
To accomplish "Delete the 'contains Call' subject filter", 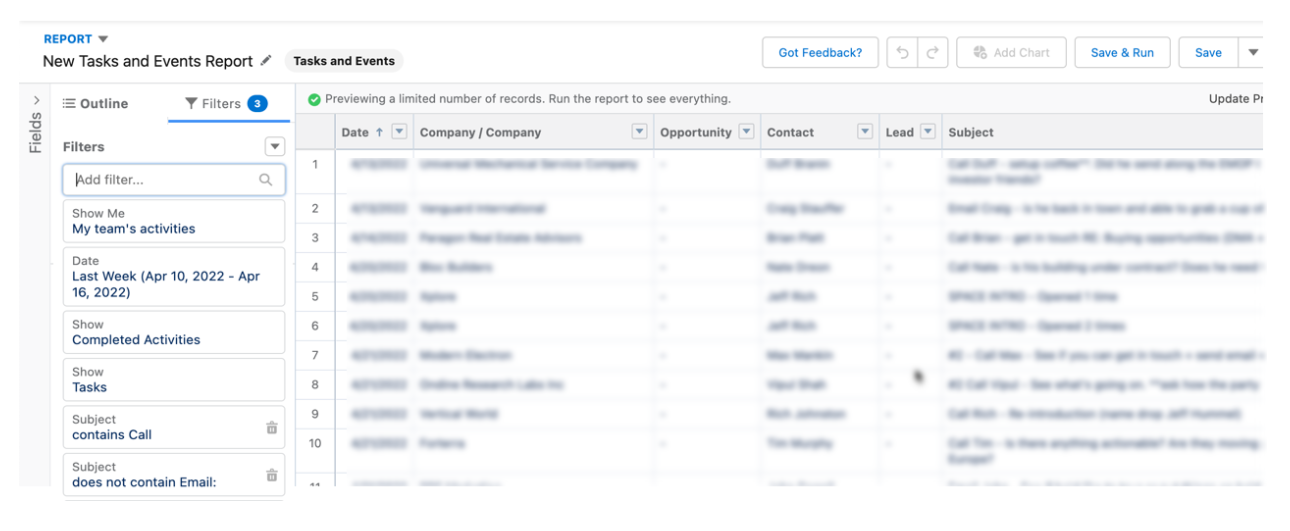I will 271,428.
